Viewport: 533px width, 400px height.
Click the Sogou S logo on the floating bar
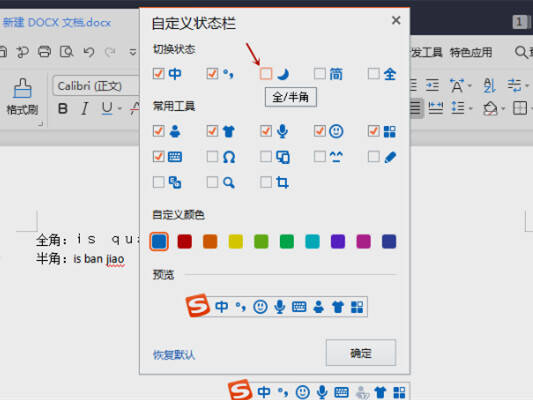(240, 390)
